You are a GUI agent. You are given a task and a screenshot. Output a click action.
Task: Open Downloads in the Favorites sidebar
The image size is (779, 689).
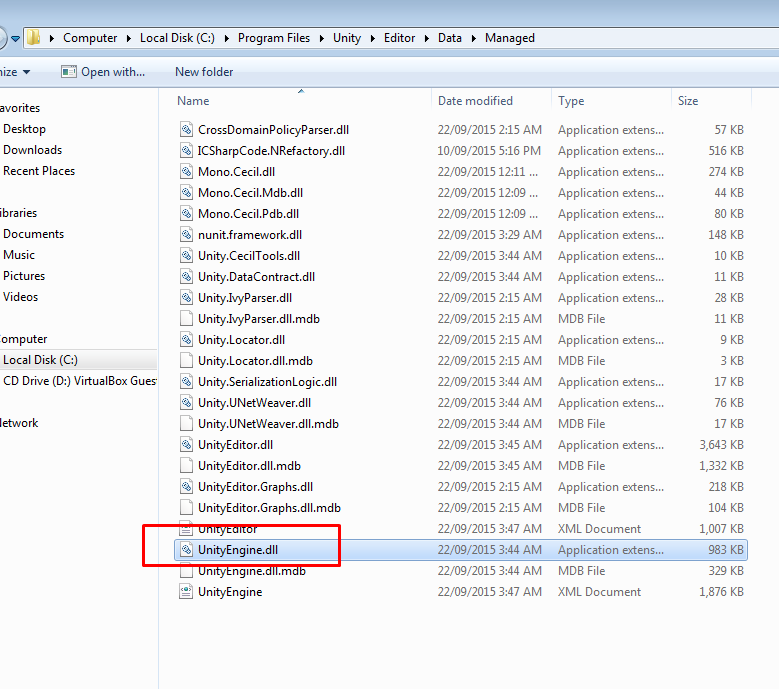32,150
